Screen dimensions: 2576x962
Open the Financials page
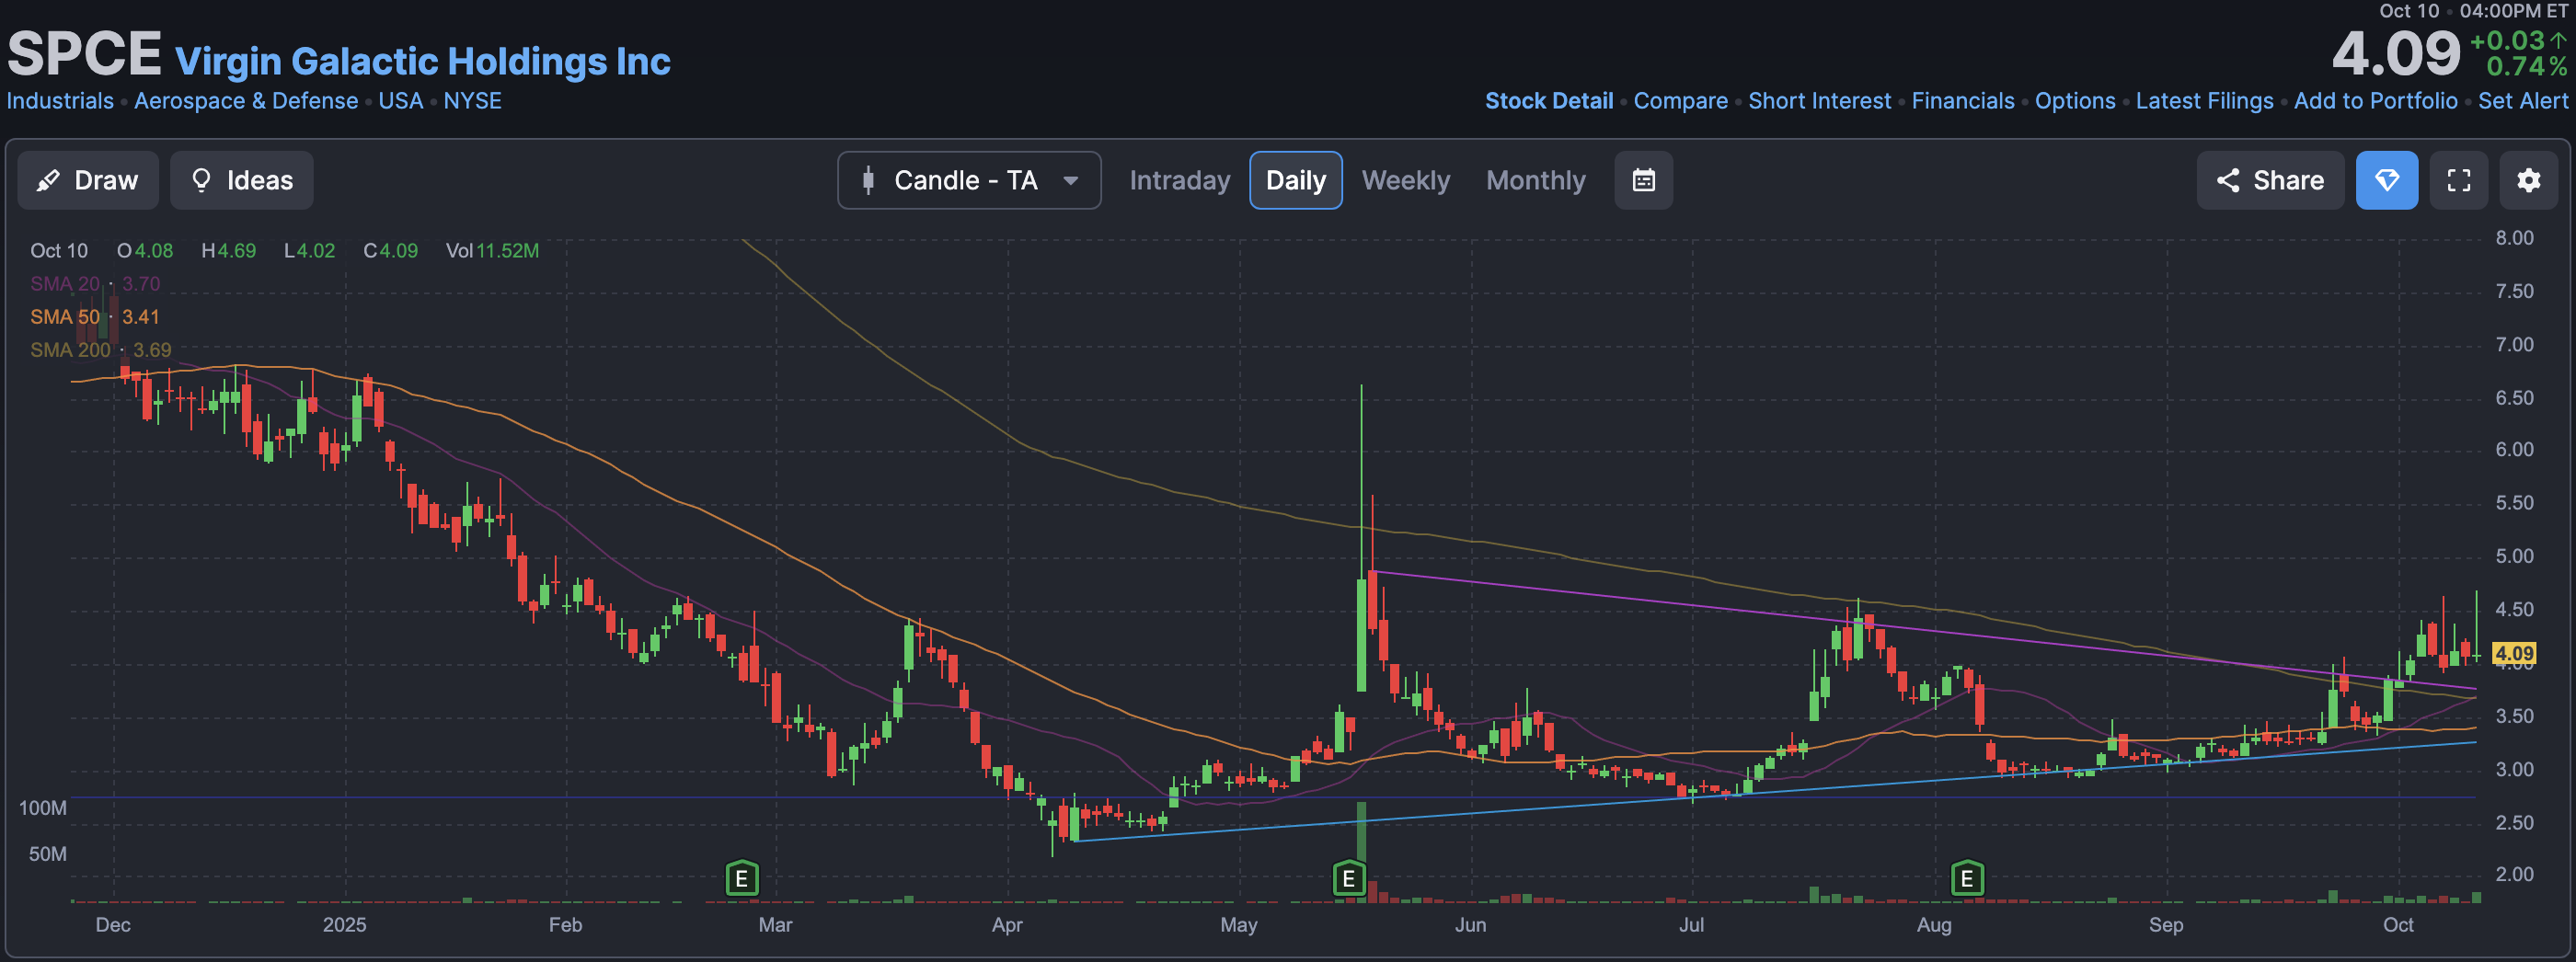coord(1962,101)
